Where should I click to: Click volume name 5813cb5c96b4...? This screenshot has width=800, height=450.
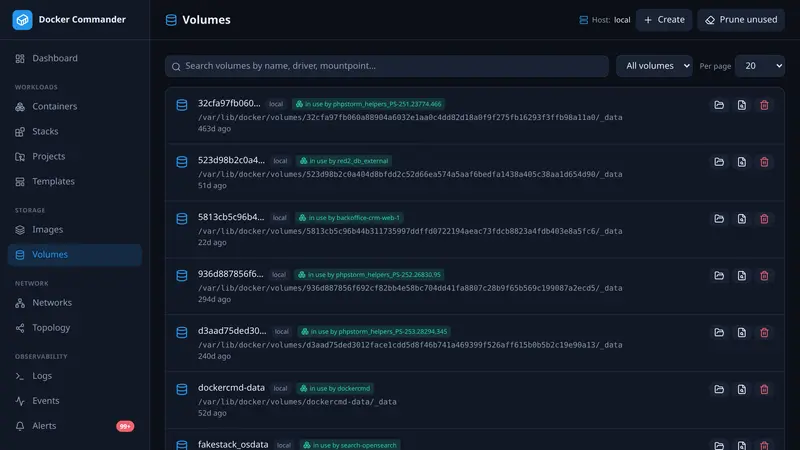(231, 217)
